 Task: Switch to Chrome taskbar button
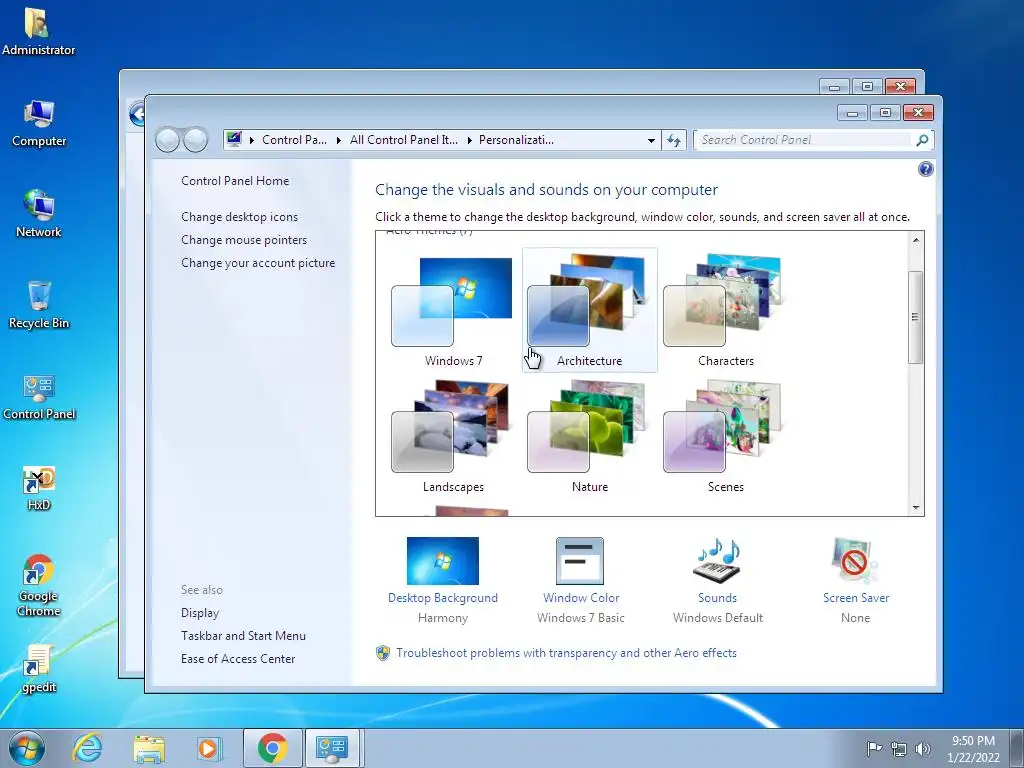pyautogui.click(x=272, y=748)
